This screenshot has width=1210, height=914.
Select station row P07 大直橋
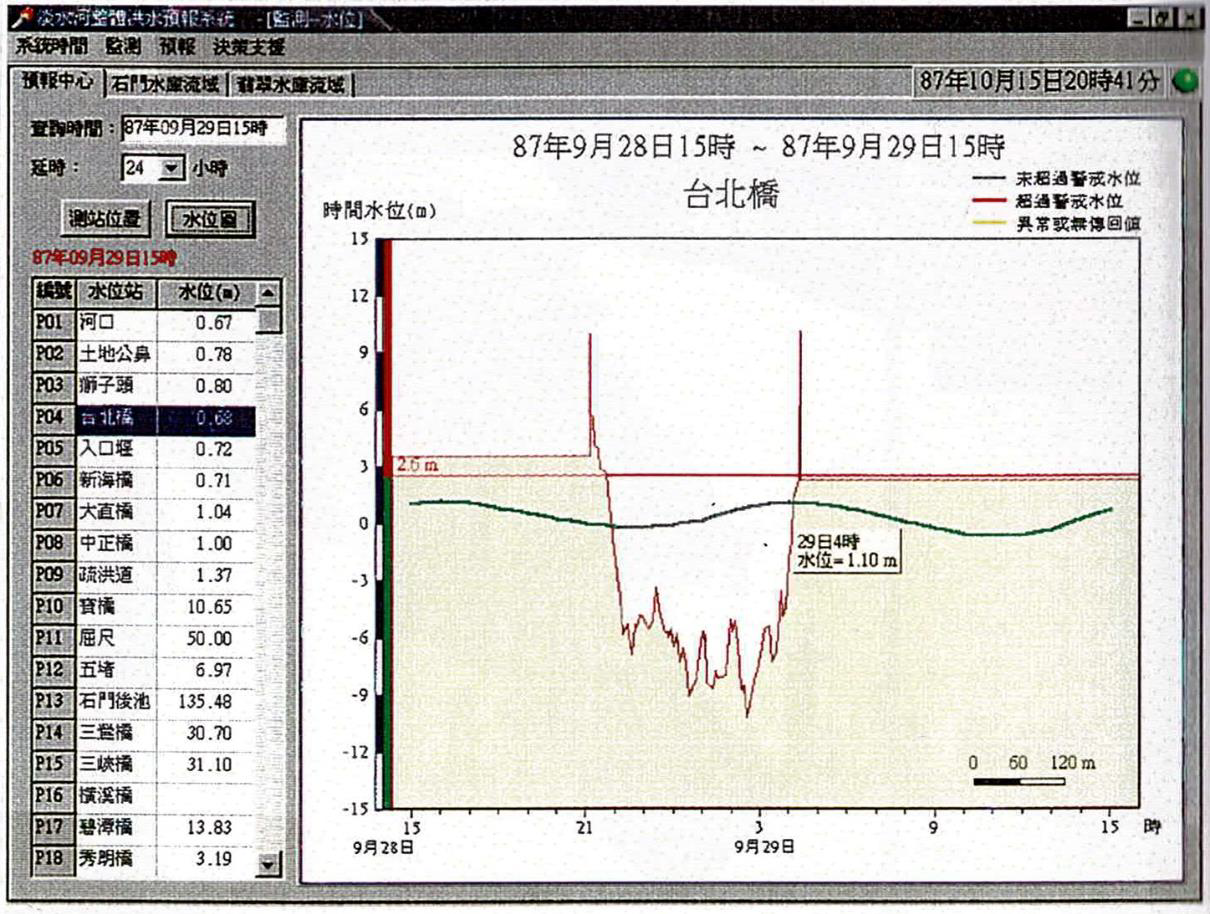[x=143, y=513]
